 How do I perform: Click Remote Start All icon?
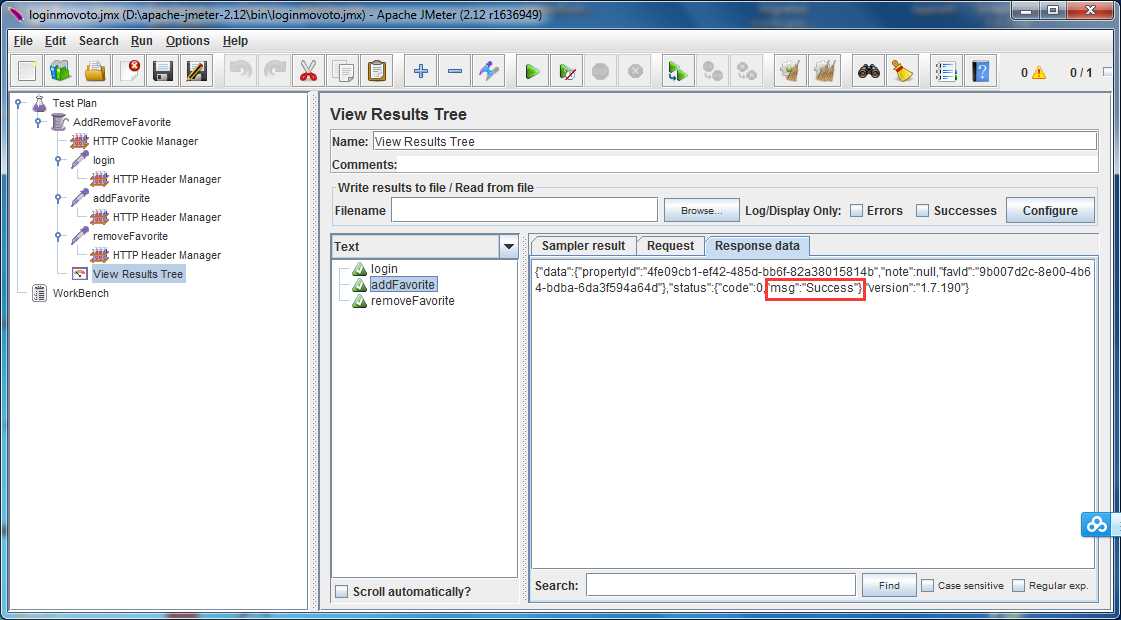pyautogui.click(x=678, y=72)
